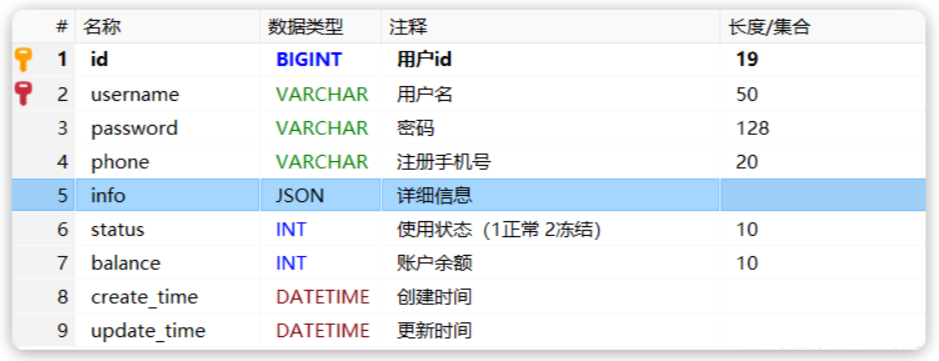Screen dimensions: 939x361
Task: Select row number 1
Action: click(x=62, y=59)
